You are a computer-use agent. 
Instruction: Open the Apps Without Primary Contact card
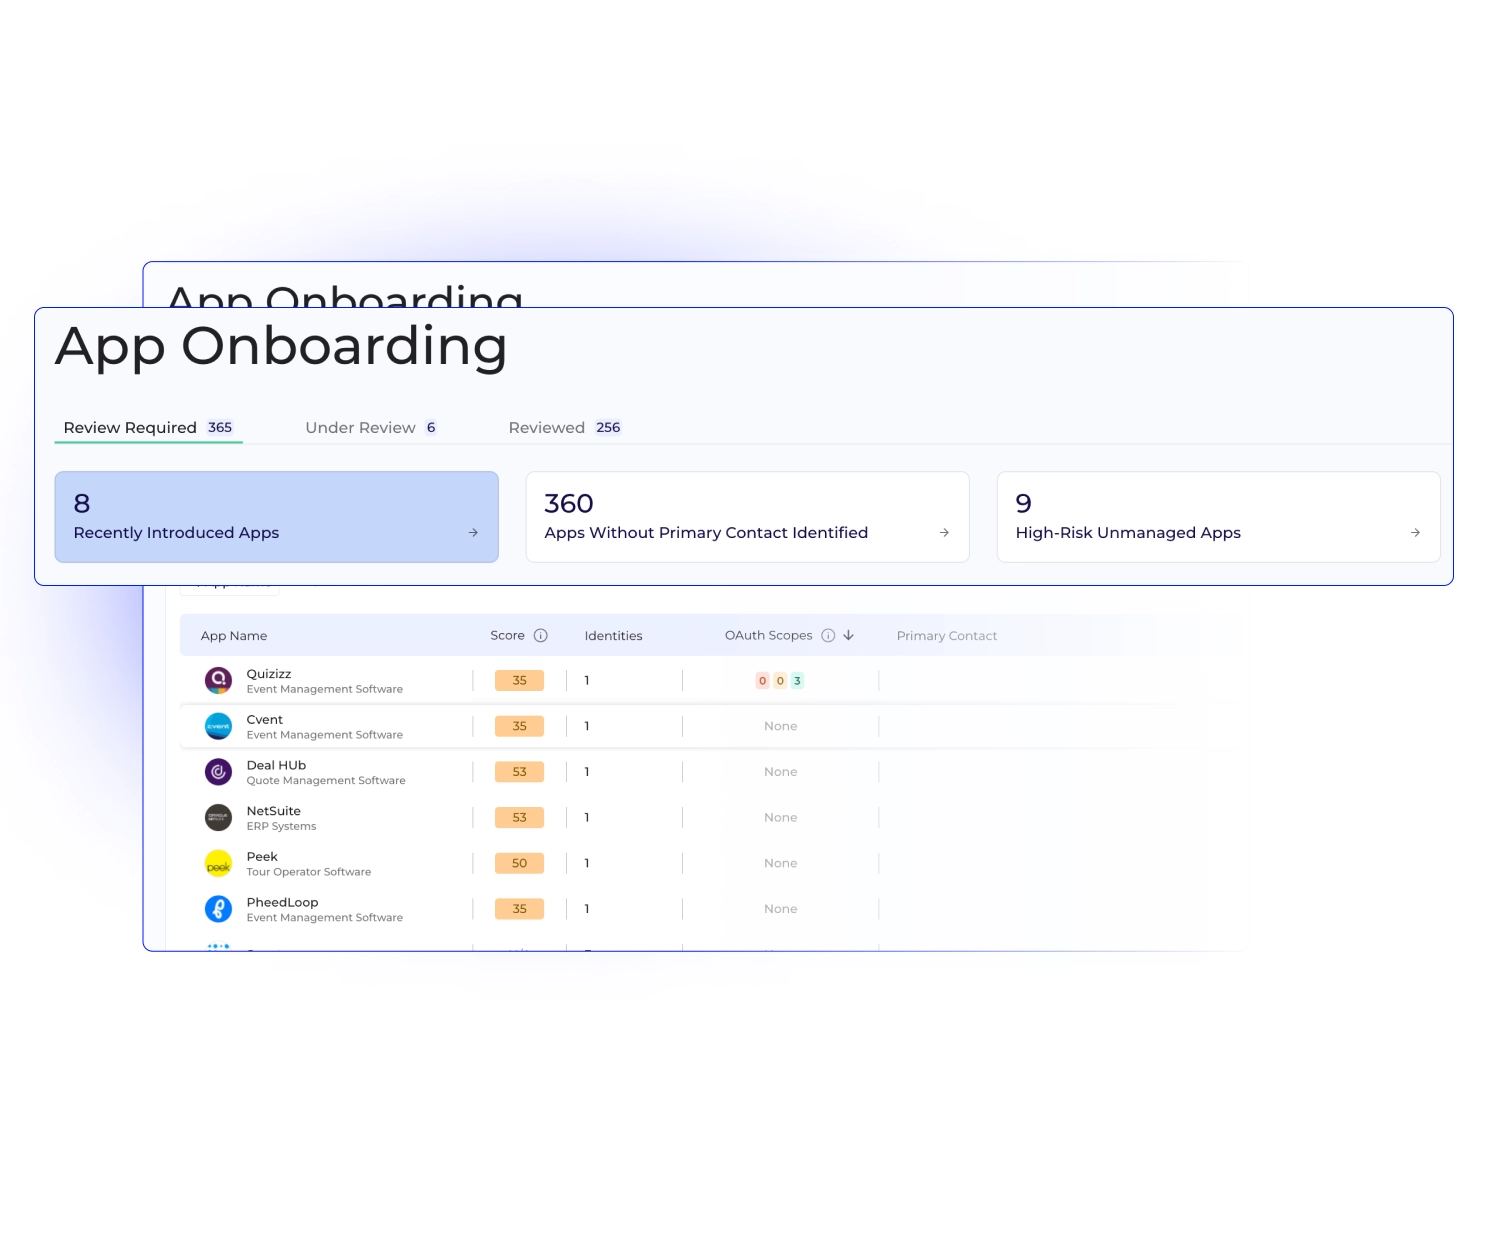(x=747, y=517)
